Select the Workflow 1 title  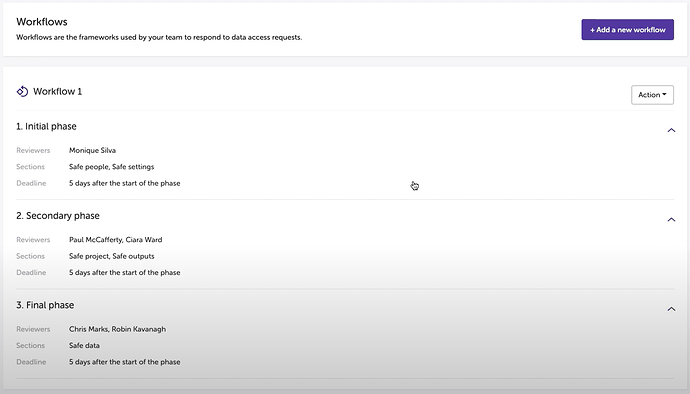58,92
